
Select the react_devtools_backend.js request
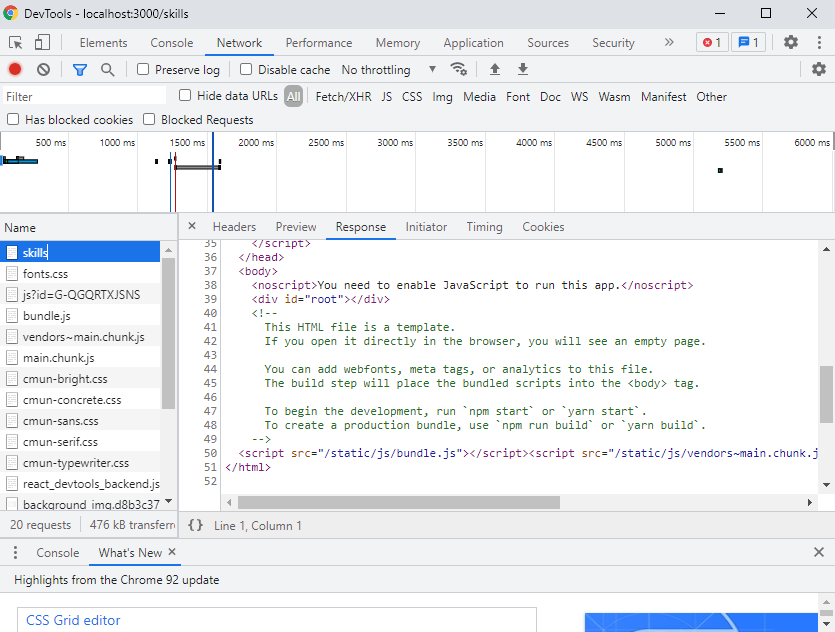80,483
